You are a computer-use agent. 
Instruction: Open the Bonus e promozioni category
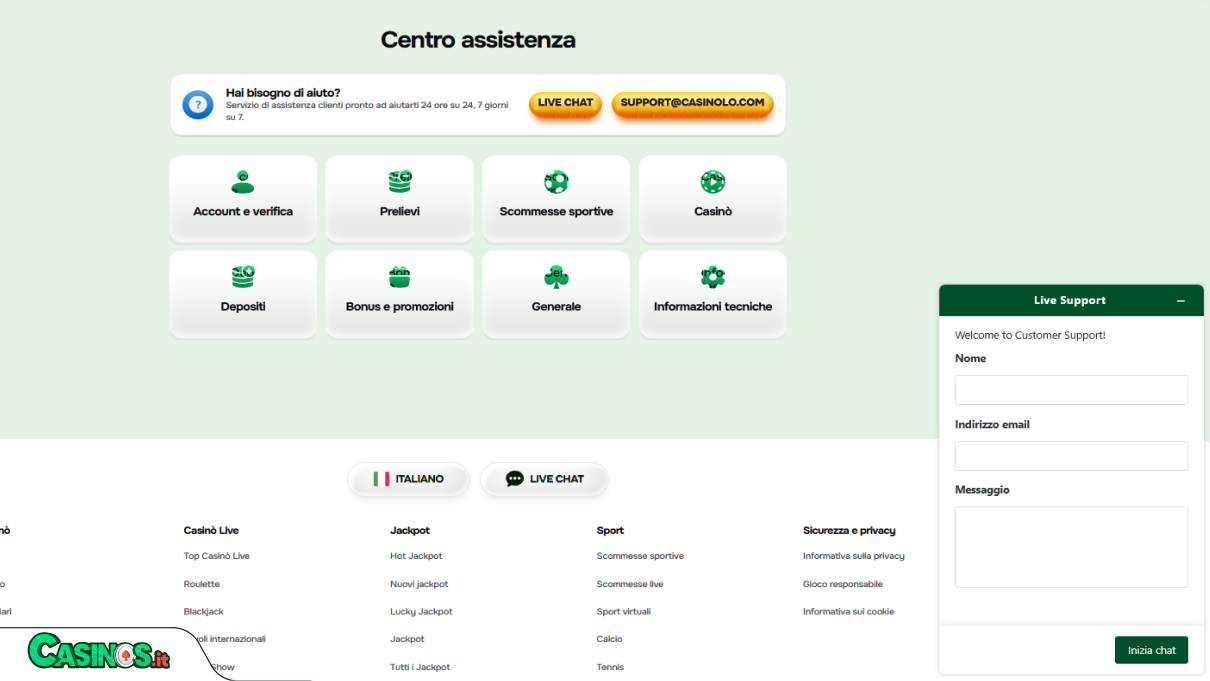(400, 294)
